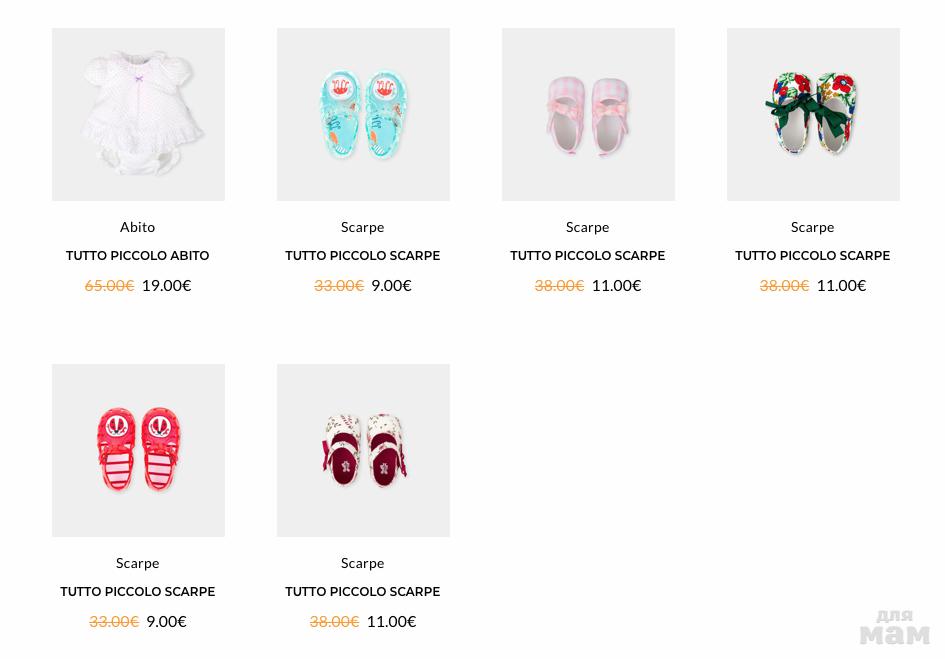Viewport: 945px width, 659px height.
Task: Open the turquoise jelly sandals thumbnail
Action: [x=363, y=114]
